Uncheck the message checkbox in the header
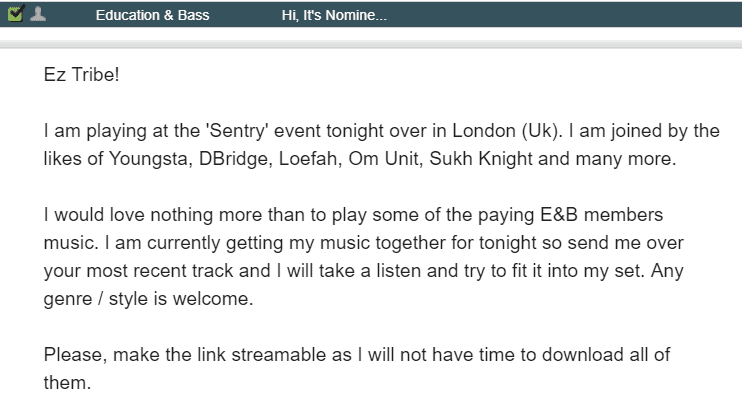742x412 pixels. tap(15, 15)
